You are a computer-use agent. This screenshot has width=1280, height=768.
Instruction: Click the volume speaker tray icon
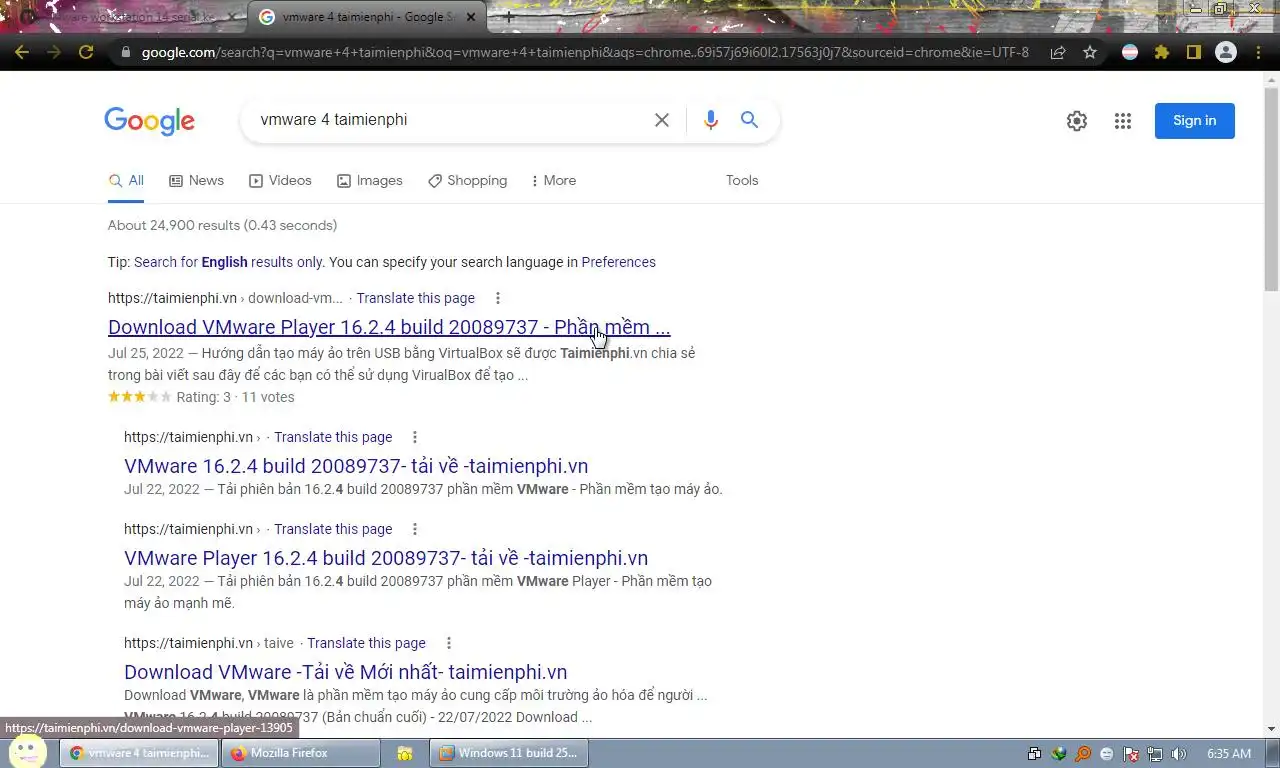pos(1178,754)
